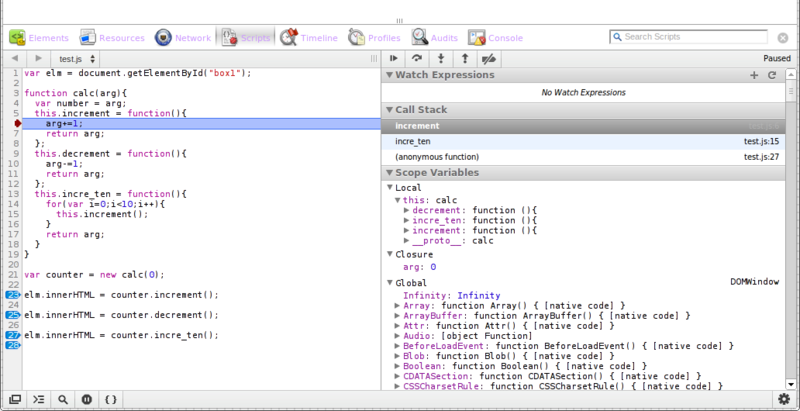Add a new watch expression

(x=754, y=75)
